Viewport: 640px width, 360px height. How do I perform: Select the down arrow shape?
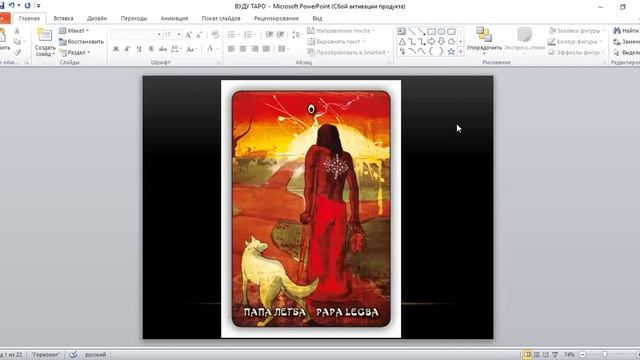441,42
